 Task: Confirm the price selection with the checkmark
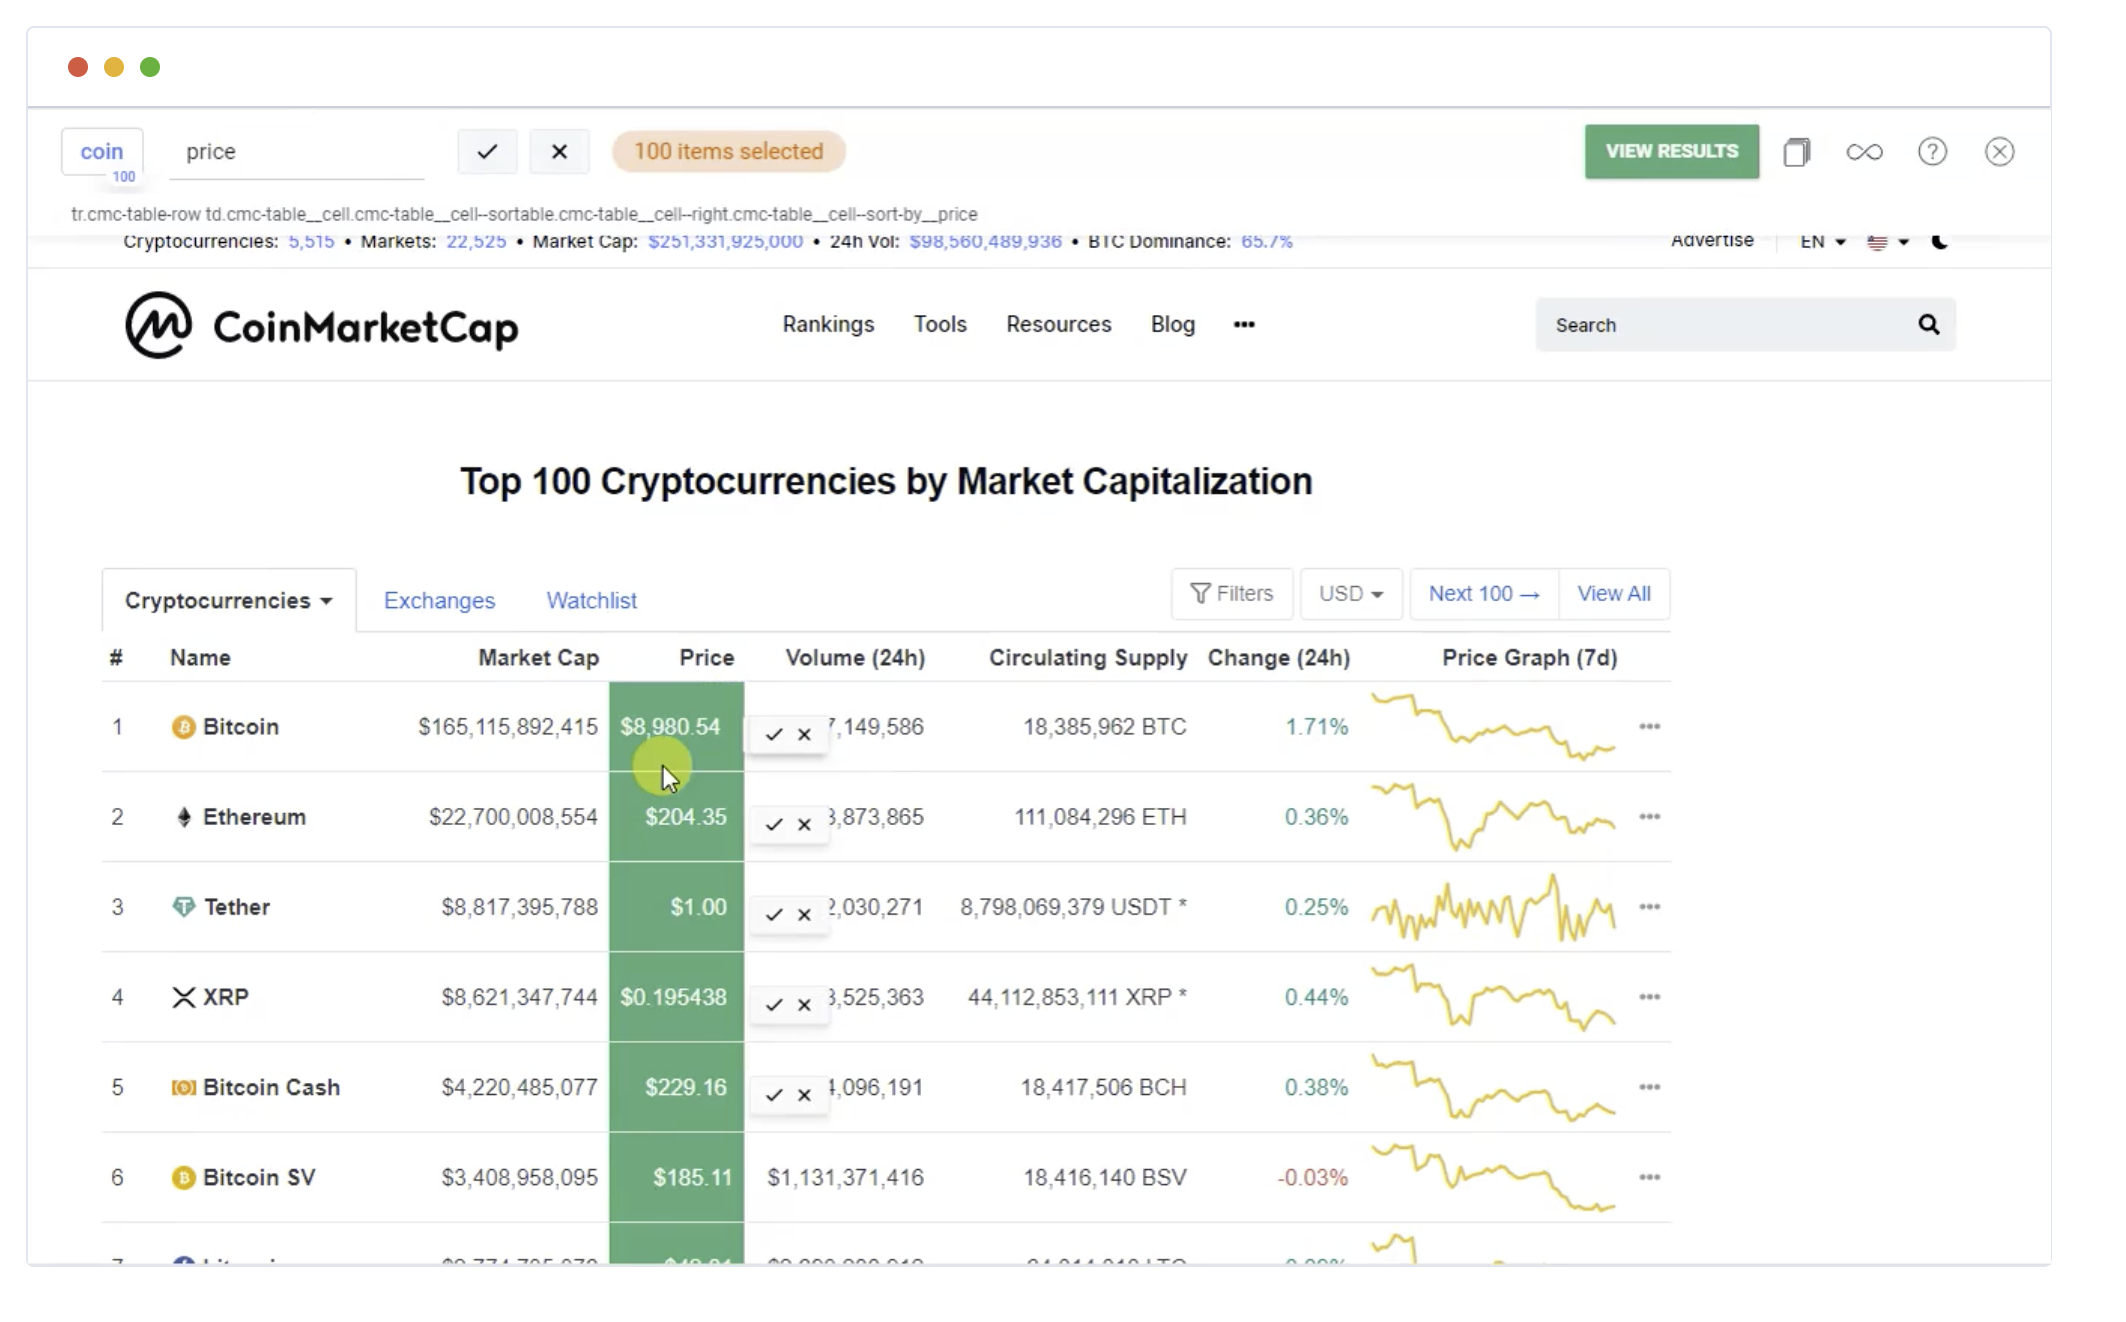pyautogui.click(x=487, y=152)
